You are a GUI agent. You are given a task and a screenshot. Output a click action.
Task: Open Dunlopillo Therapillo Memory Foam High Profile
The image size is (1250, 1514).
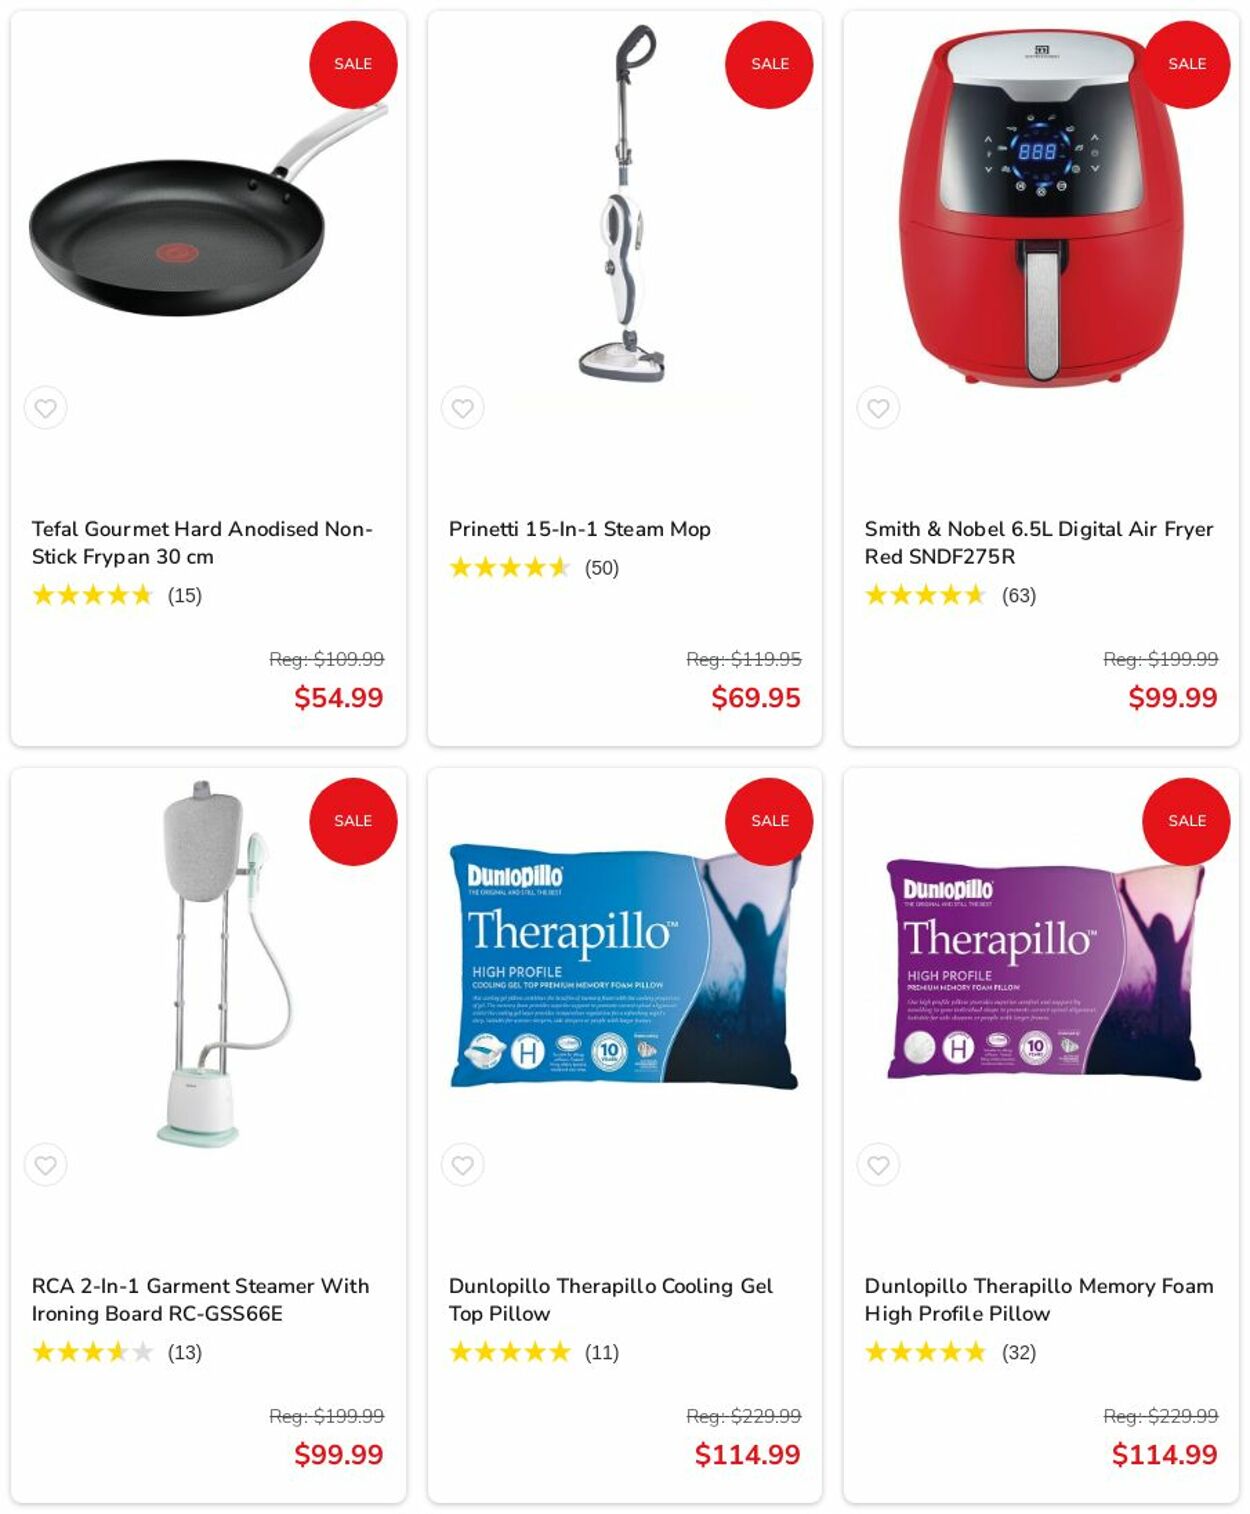(1039, 1299)
